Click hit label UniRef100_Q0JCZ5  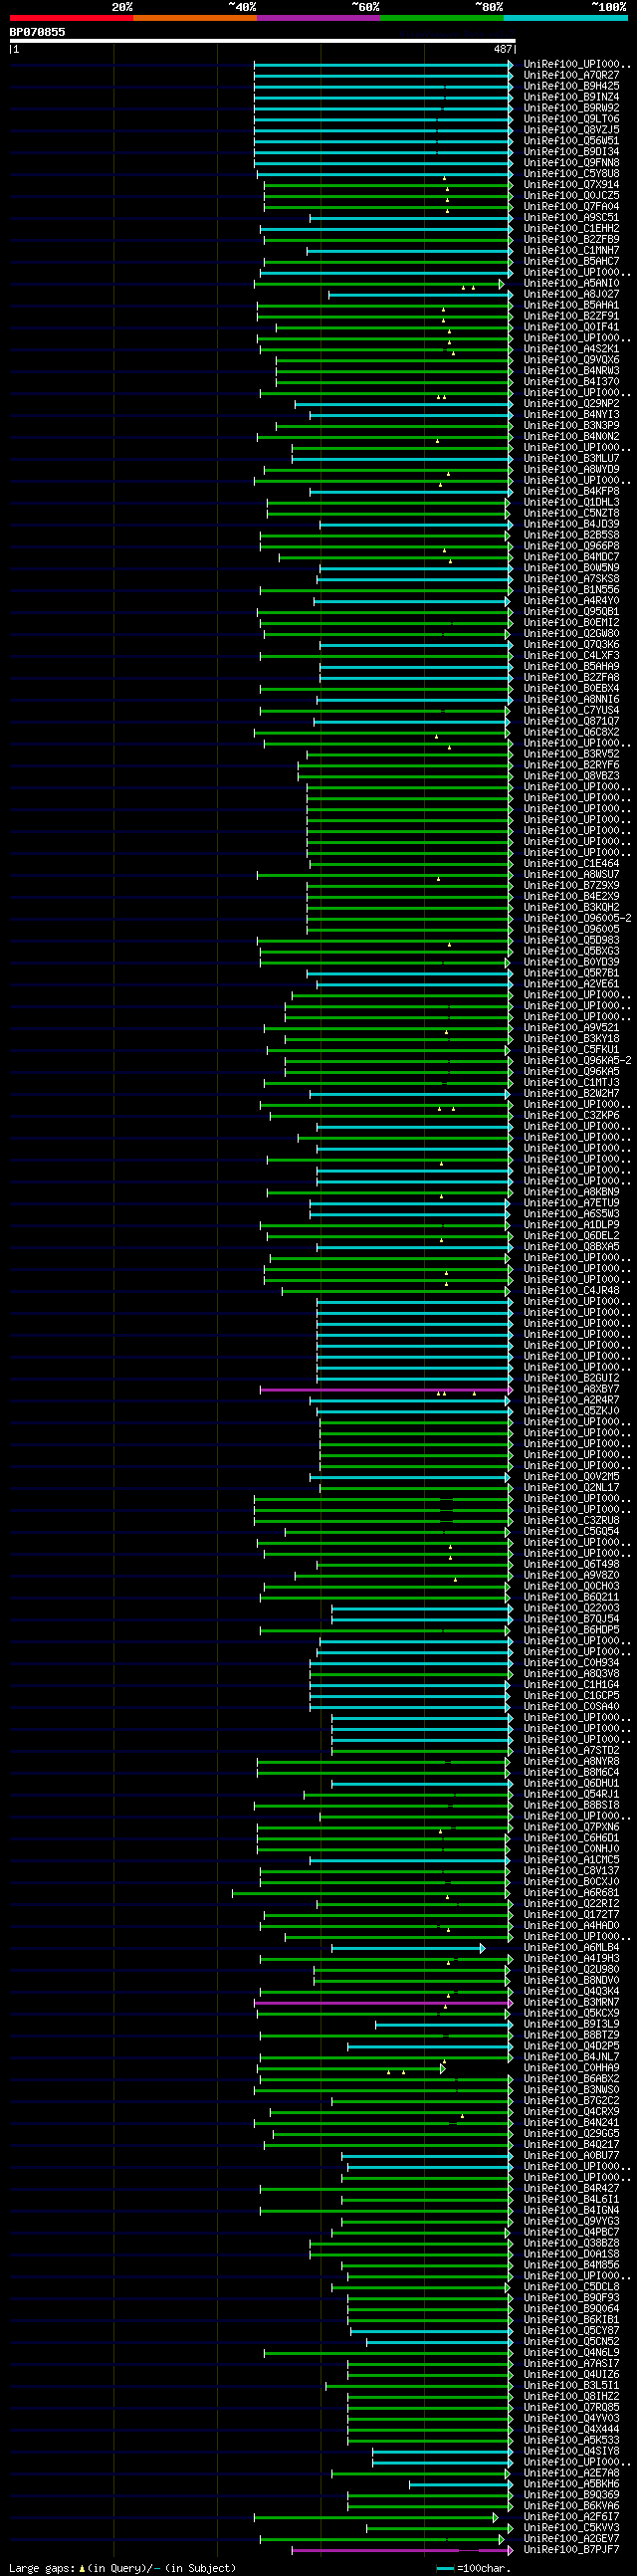click(x=571, y=196)
